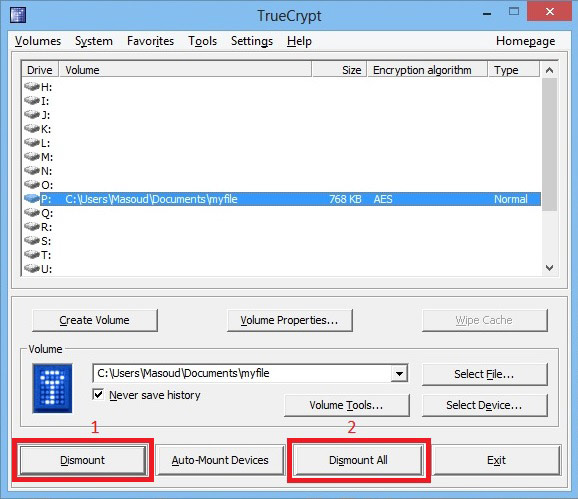Image resolution: width=578 pixels, height=499 pixels.
Task: Click the Dismount All button
Action: tap(358, 460)
